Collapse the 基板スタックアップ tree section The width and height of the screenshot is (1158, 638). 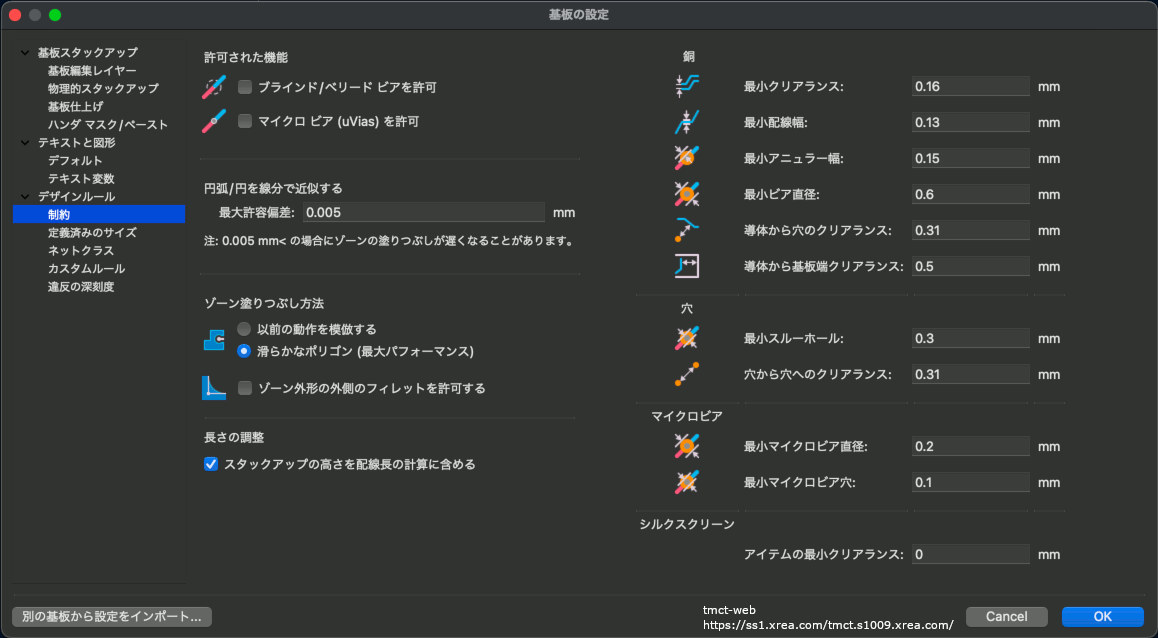[25, 52]
